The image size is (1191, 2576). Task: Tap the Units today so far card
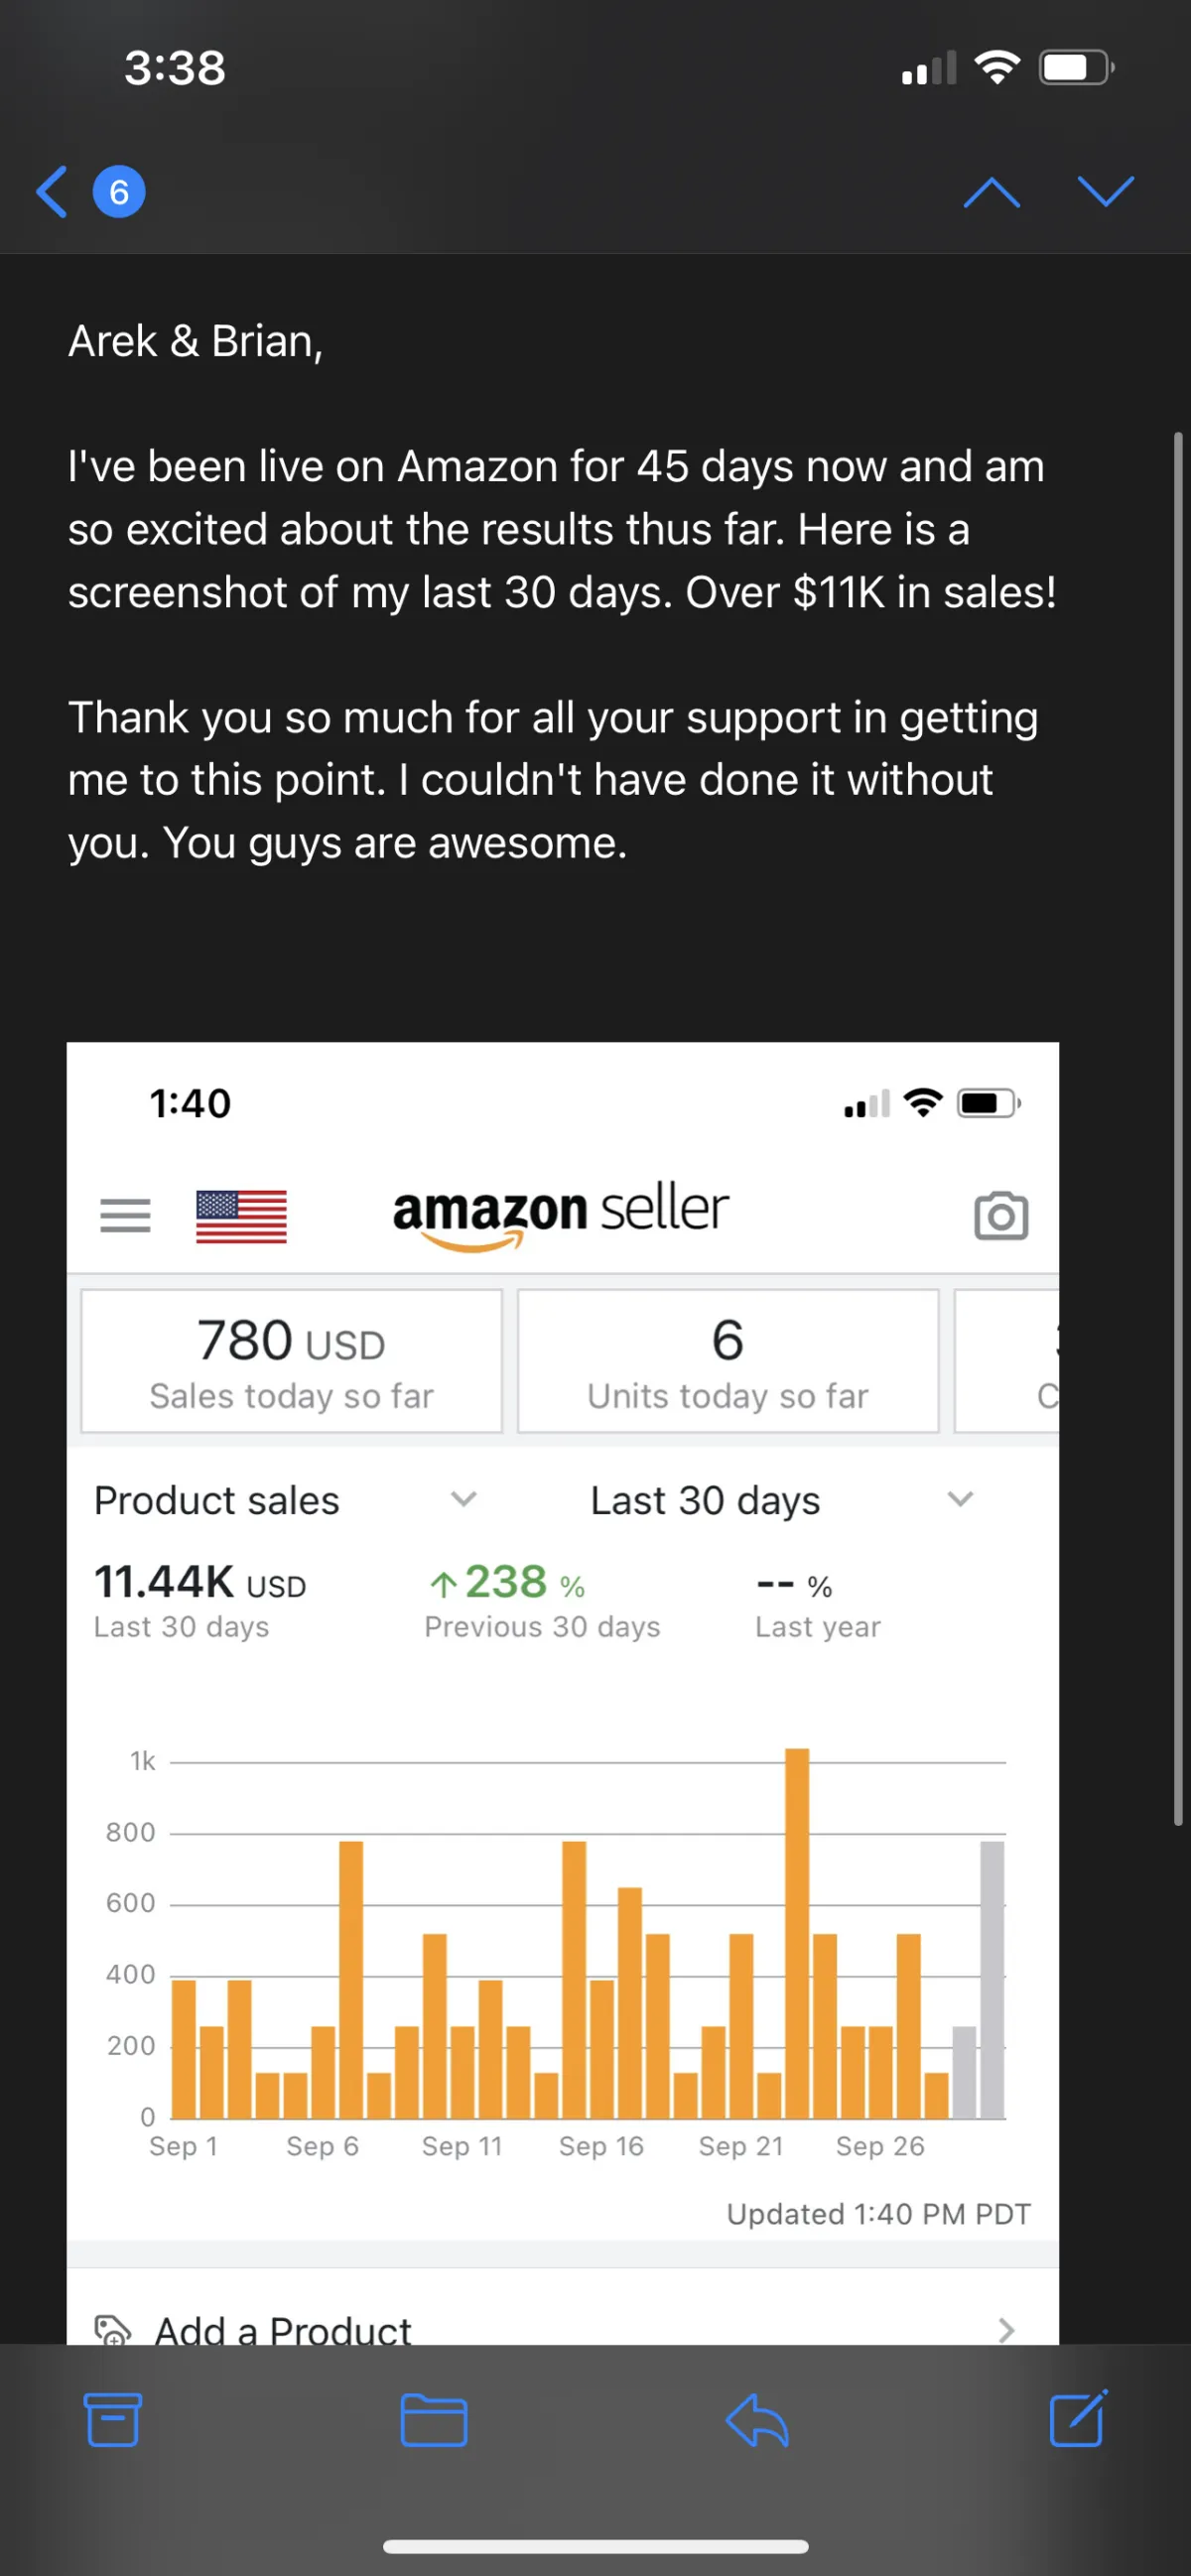(x=727, y=1361)
